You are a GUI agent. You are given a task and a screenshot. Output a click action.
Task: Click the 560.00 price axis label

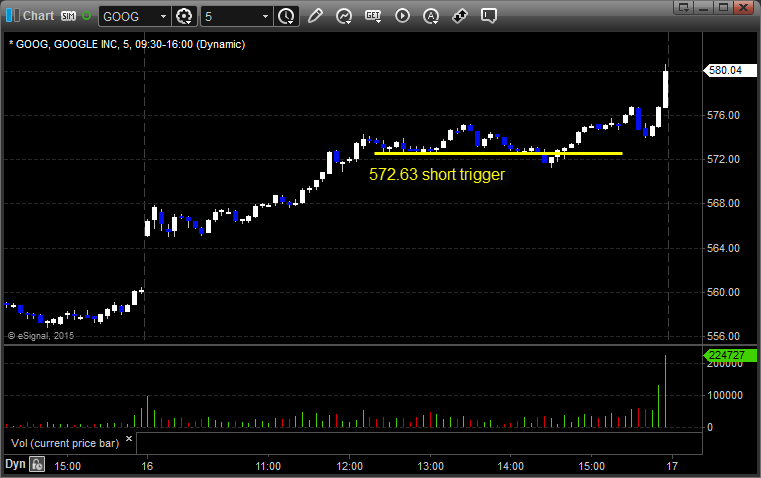tap(723, 292)
